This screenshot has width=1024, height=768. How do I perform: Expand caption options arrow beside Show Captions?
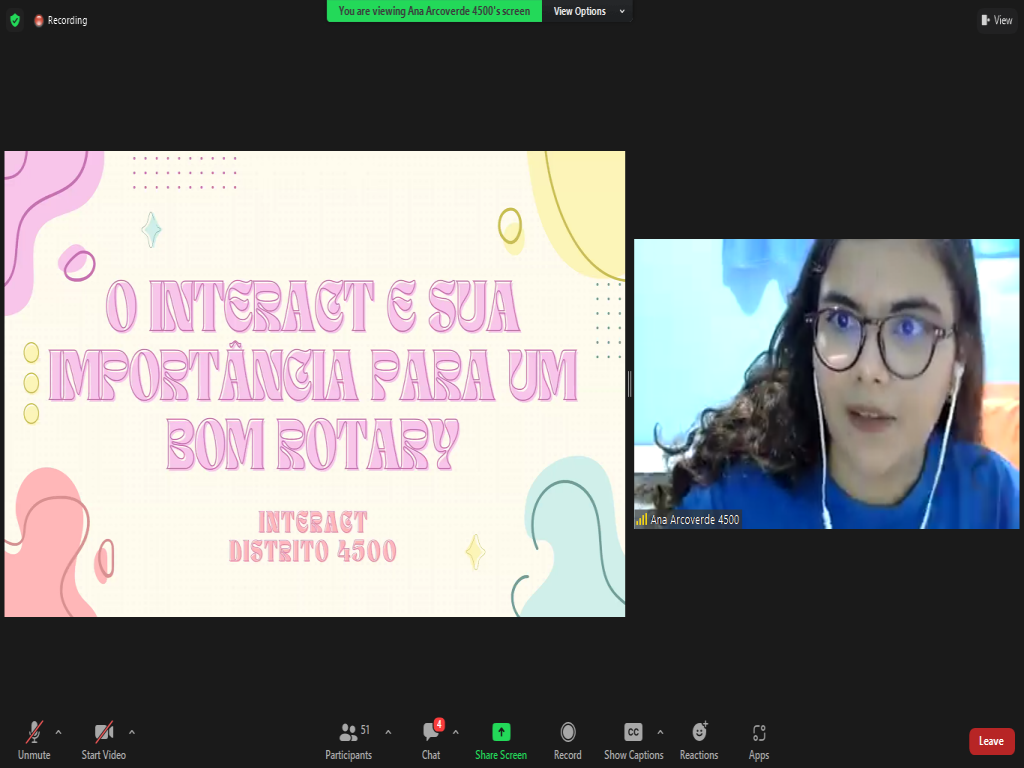tap(660, 732)
